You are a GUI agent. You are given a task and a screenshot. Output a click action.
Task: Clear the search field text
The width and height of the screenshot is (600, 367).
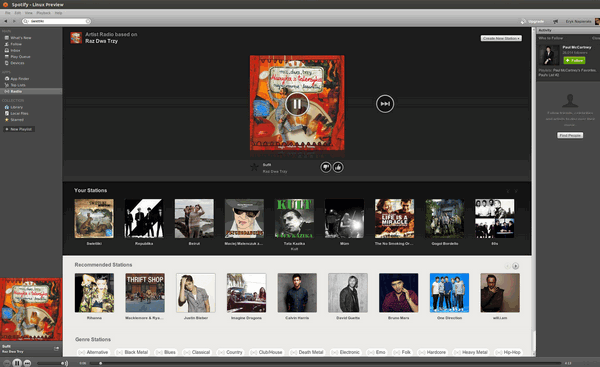point(88,21)
